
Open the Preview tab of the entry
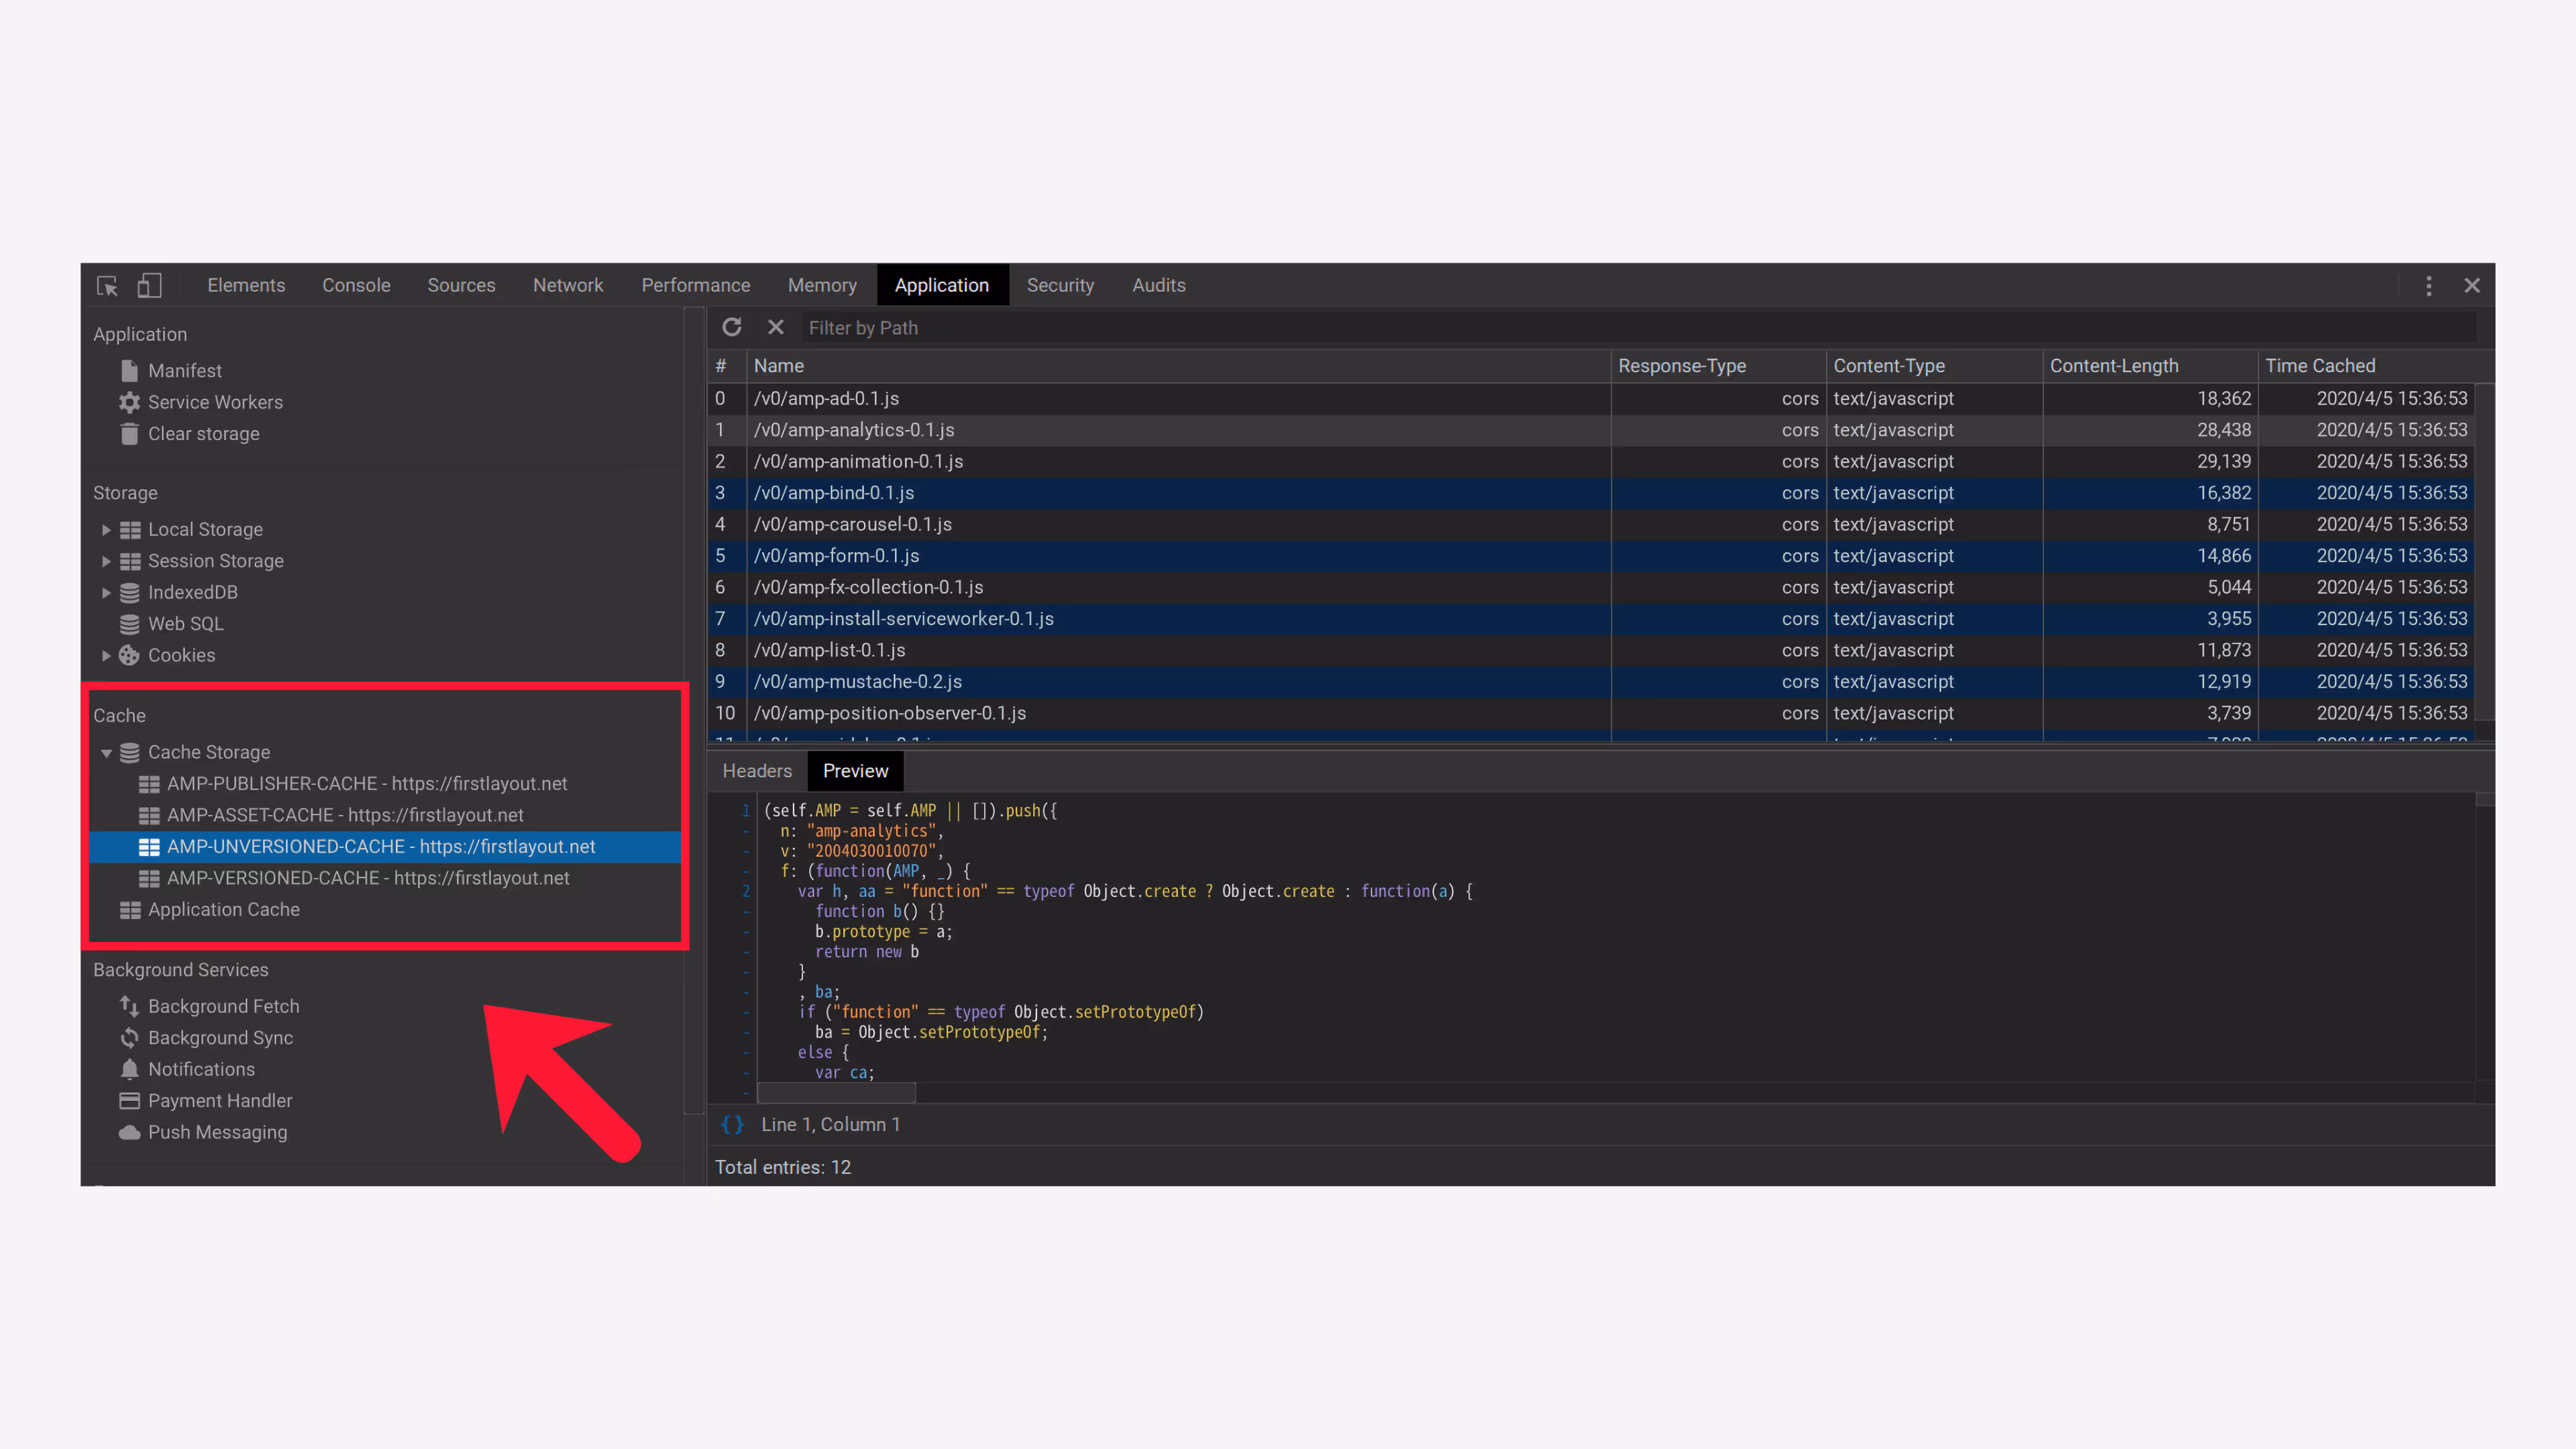(x=855, y=771)
